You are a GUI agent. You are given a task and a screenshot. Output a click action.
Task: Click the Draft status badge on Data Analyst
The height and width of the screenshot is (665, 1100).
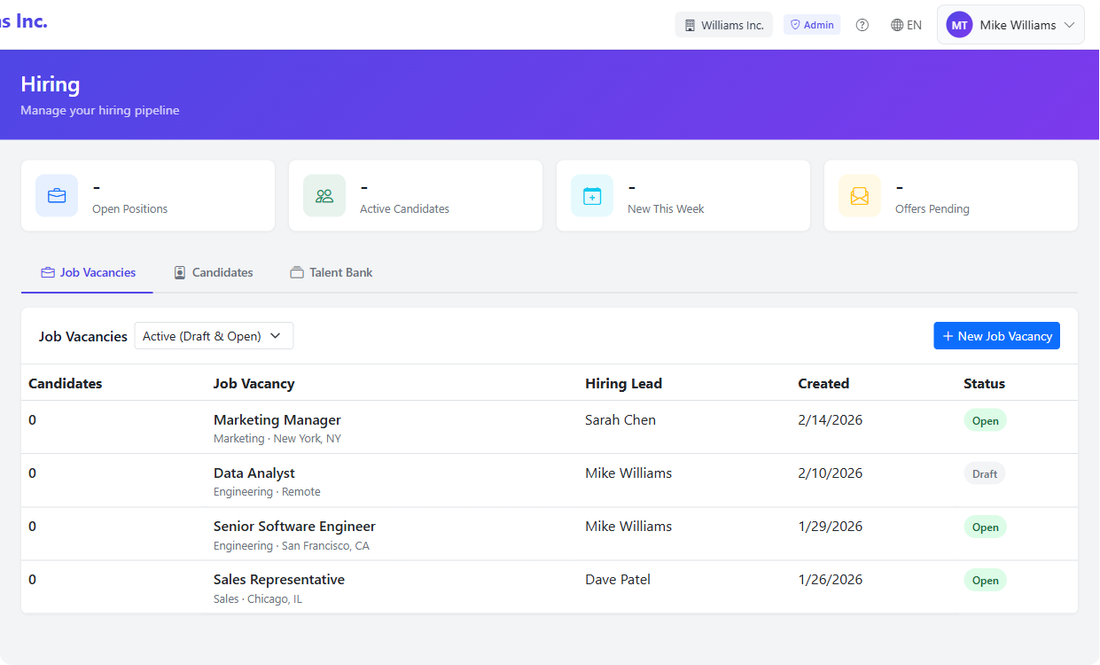tap(984, 473)
